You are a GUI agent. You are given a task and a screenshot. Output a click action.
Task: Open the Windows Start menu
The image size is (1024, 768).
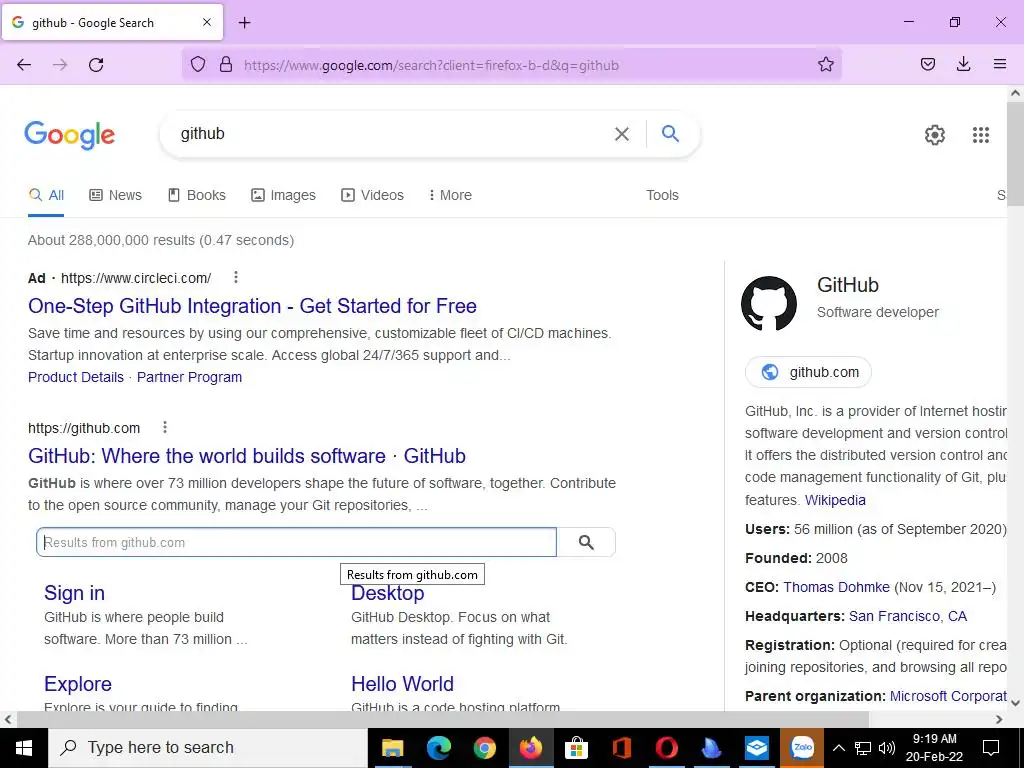tap(24, 748)
